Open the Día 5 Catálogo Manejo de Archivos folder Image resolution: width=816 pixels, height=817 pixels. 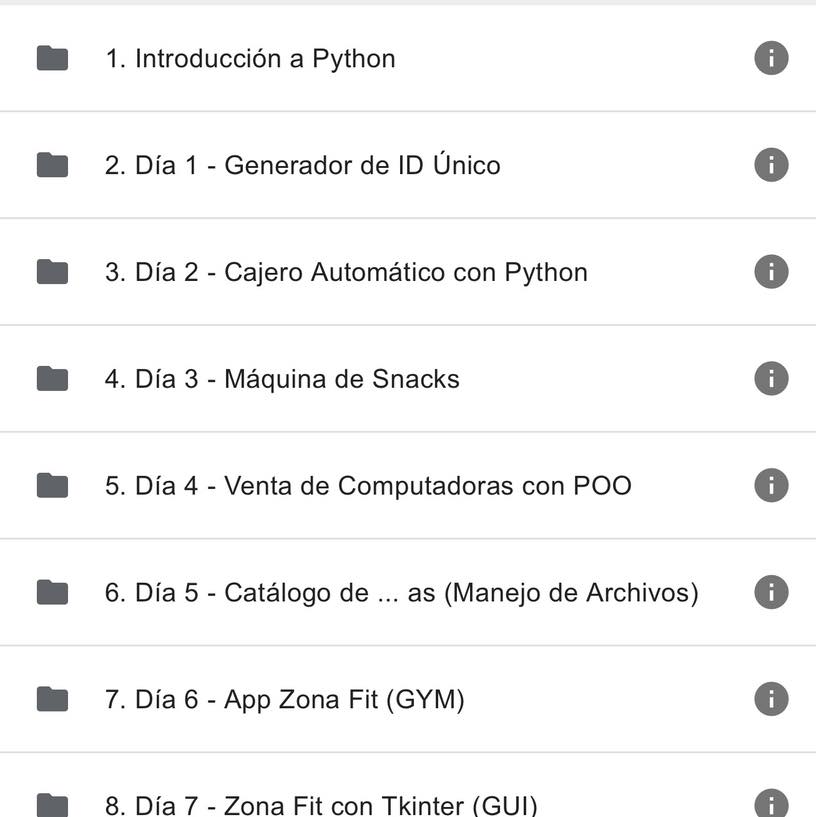408,592
